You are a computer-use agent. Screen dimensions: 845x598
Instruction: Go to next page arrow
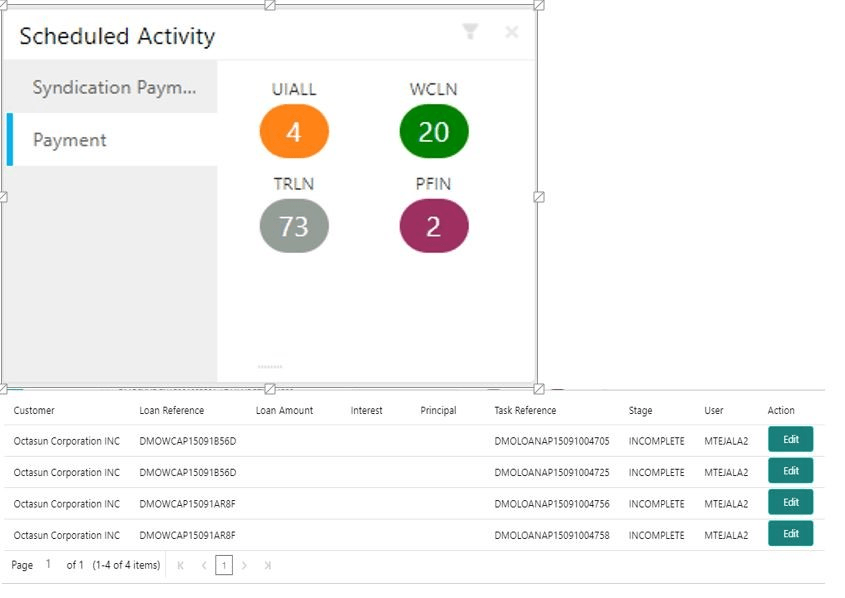(x=244, y=565)
